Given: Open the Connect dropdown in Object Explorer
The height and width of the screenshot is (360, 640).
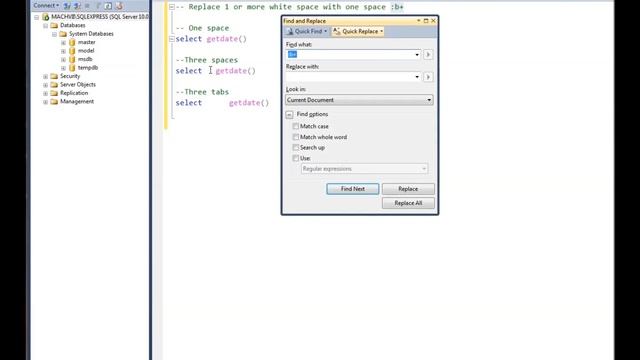Looking at the screenshot, I should (x=46, y=6).
